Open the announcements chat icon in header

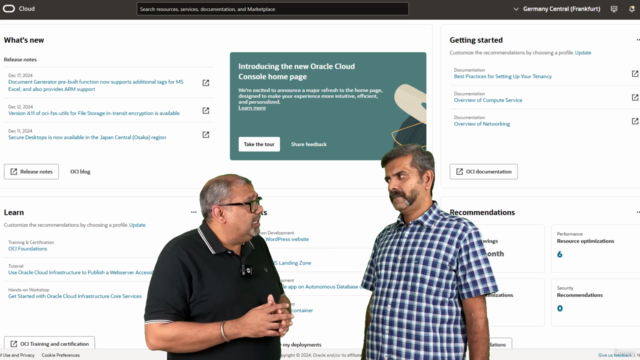(614, 9)
